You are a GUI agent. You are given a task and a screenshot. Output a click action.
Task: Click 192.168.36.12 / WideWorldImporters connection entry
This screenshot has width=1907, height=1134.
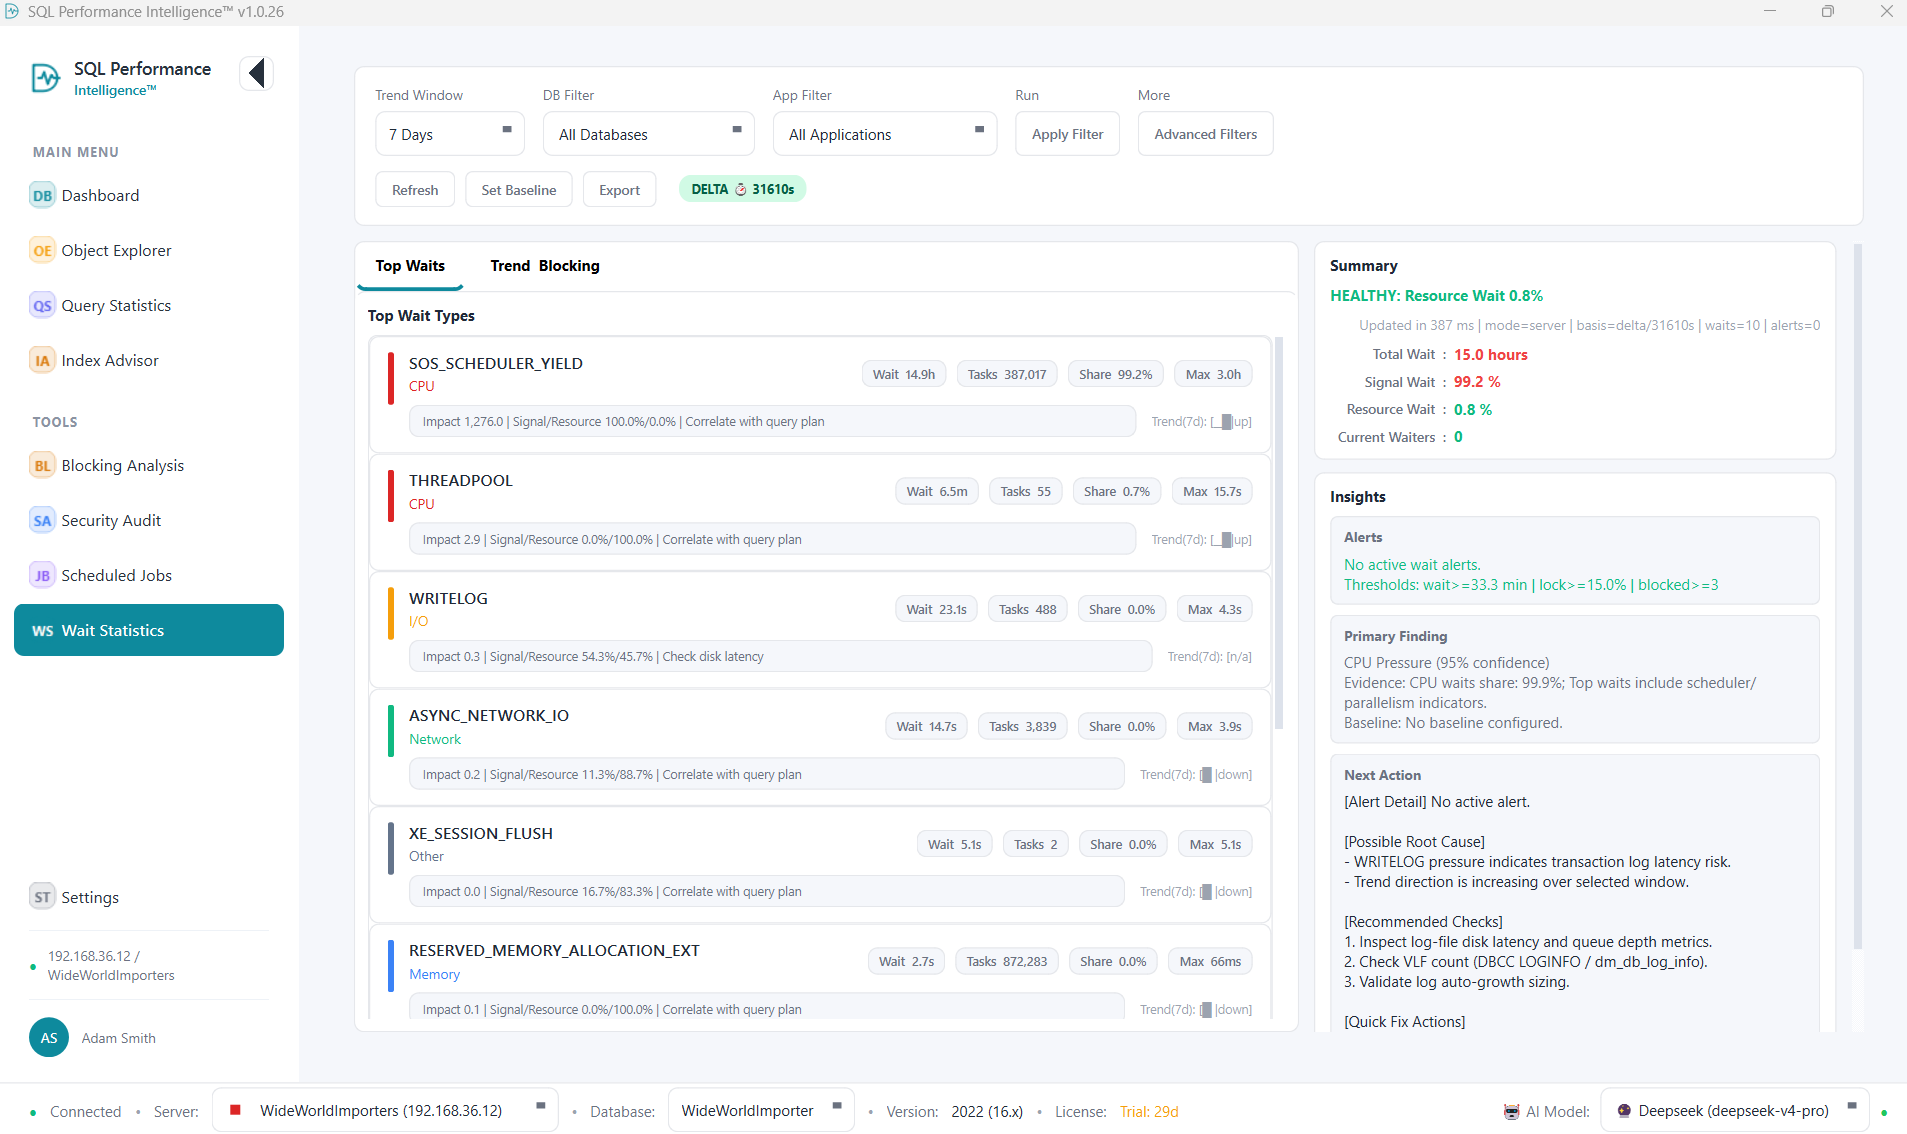click(x=111, y=966)
